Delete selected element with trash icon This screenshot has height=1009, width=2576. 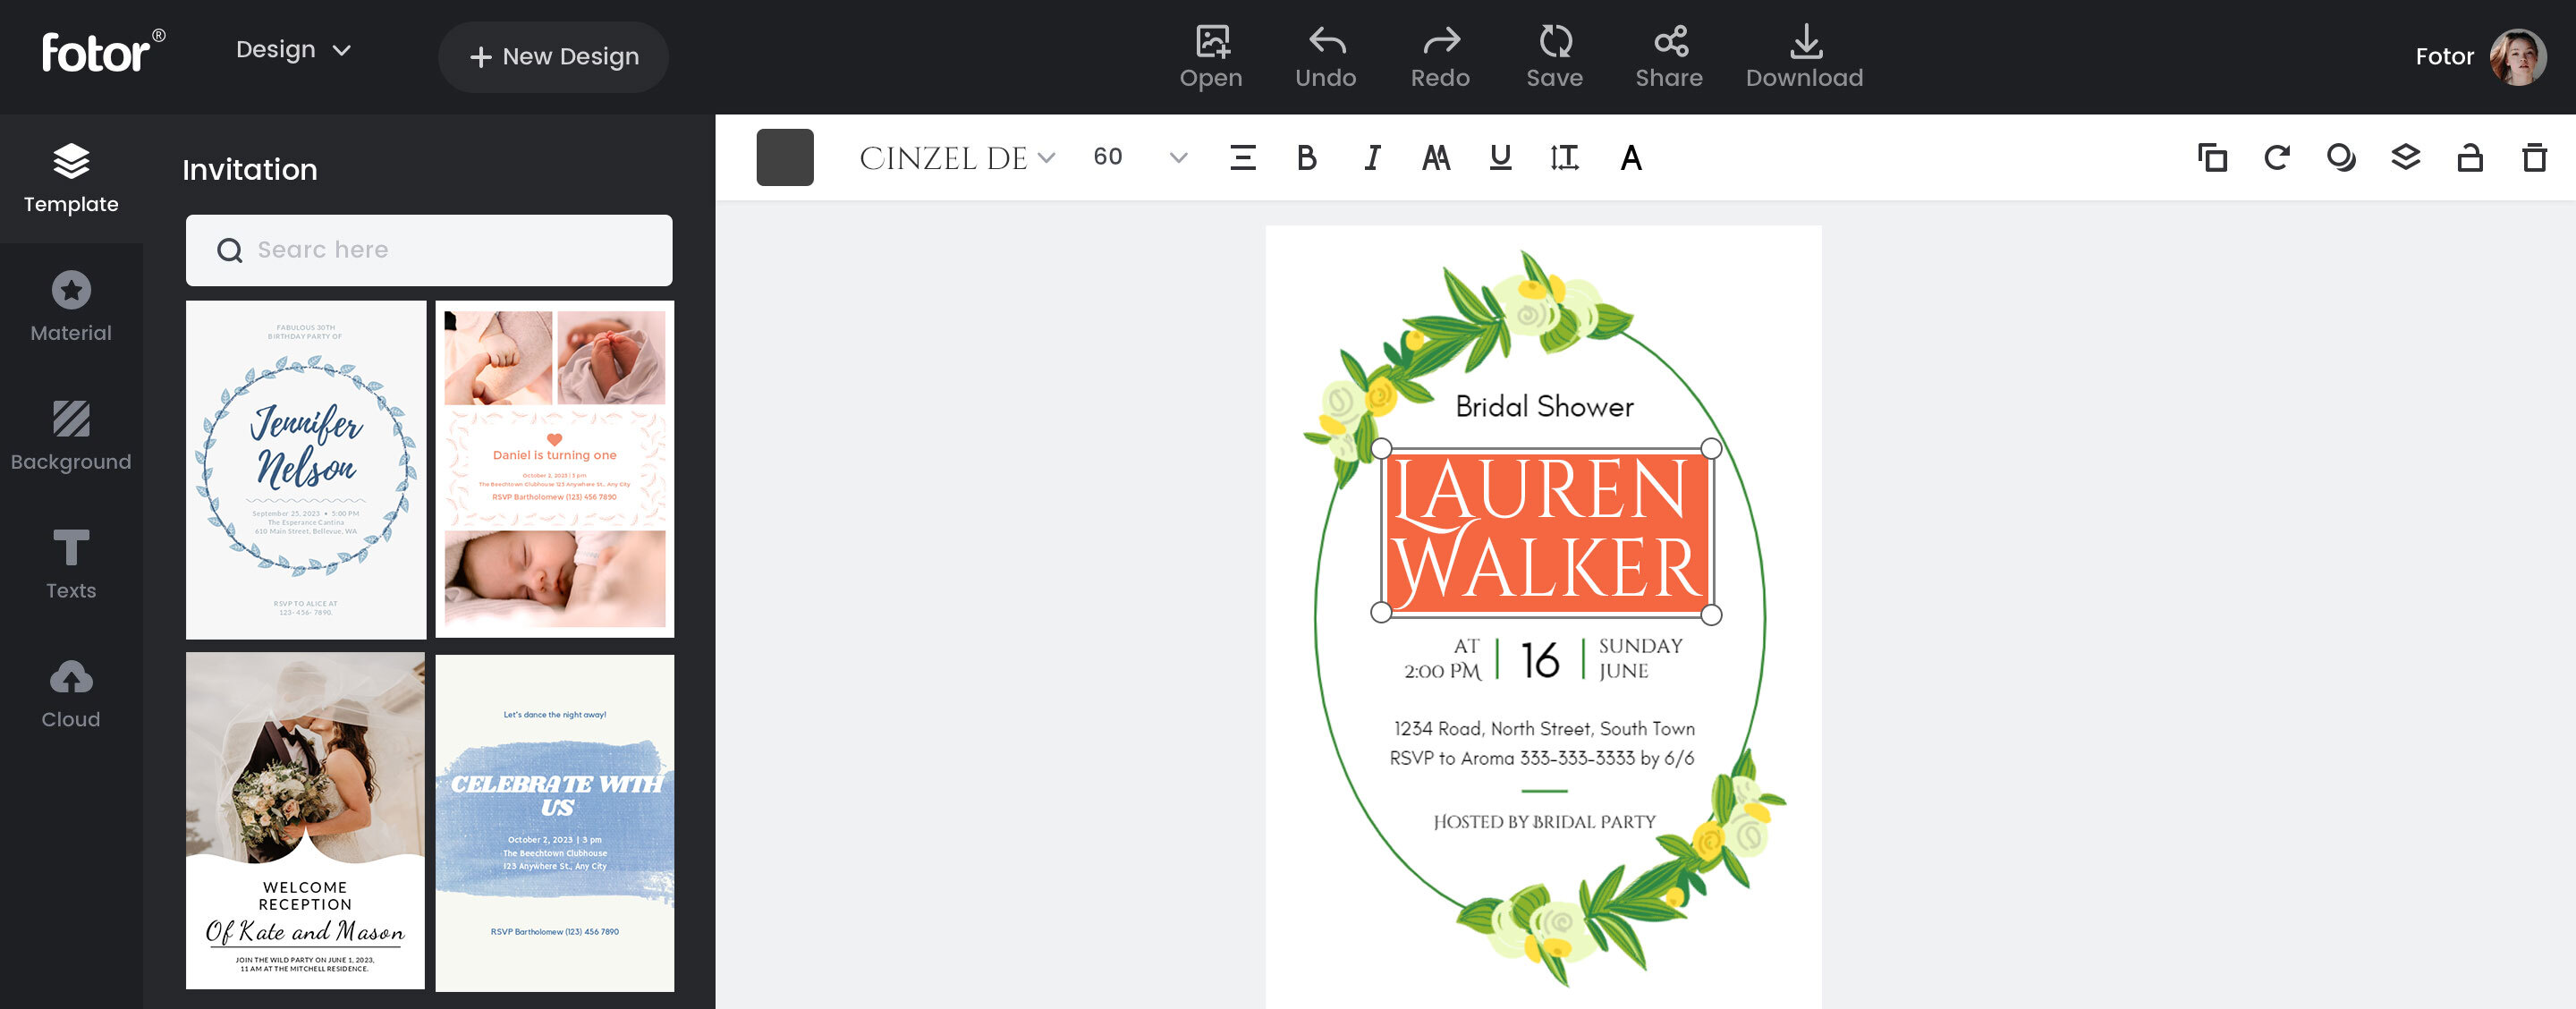click(x=2534, y=158)
